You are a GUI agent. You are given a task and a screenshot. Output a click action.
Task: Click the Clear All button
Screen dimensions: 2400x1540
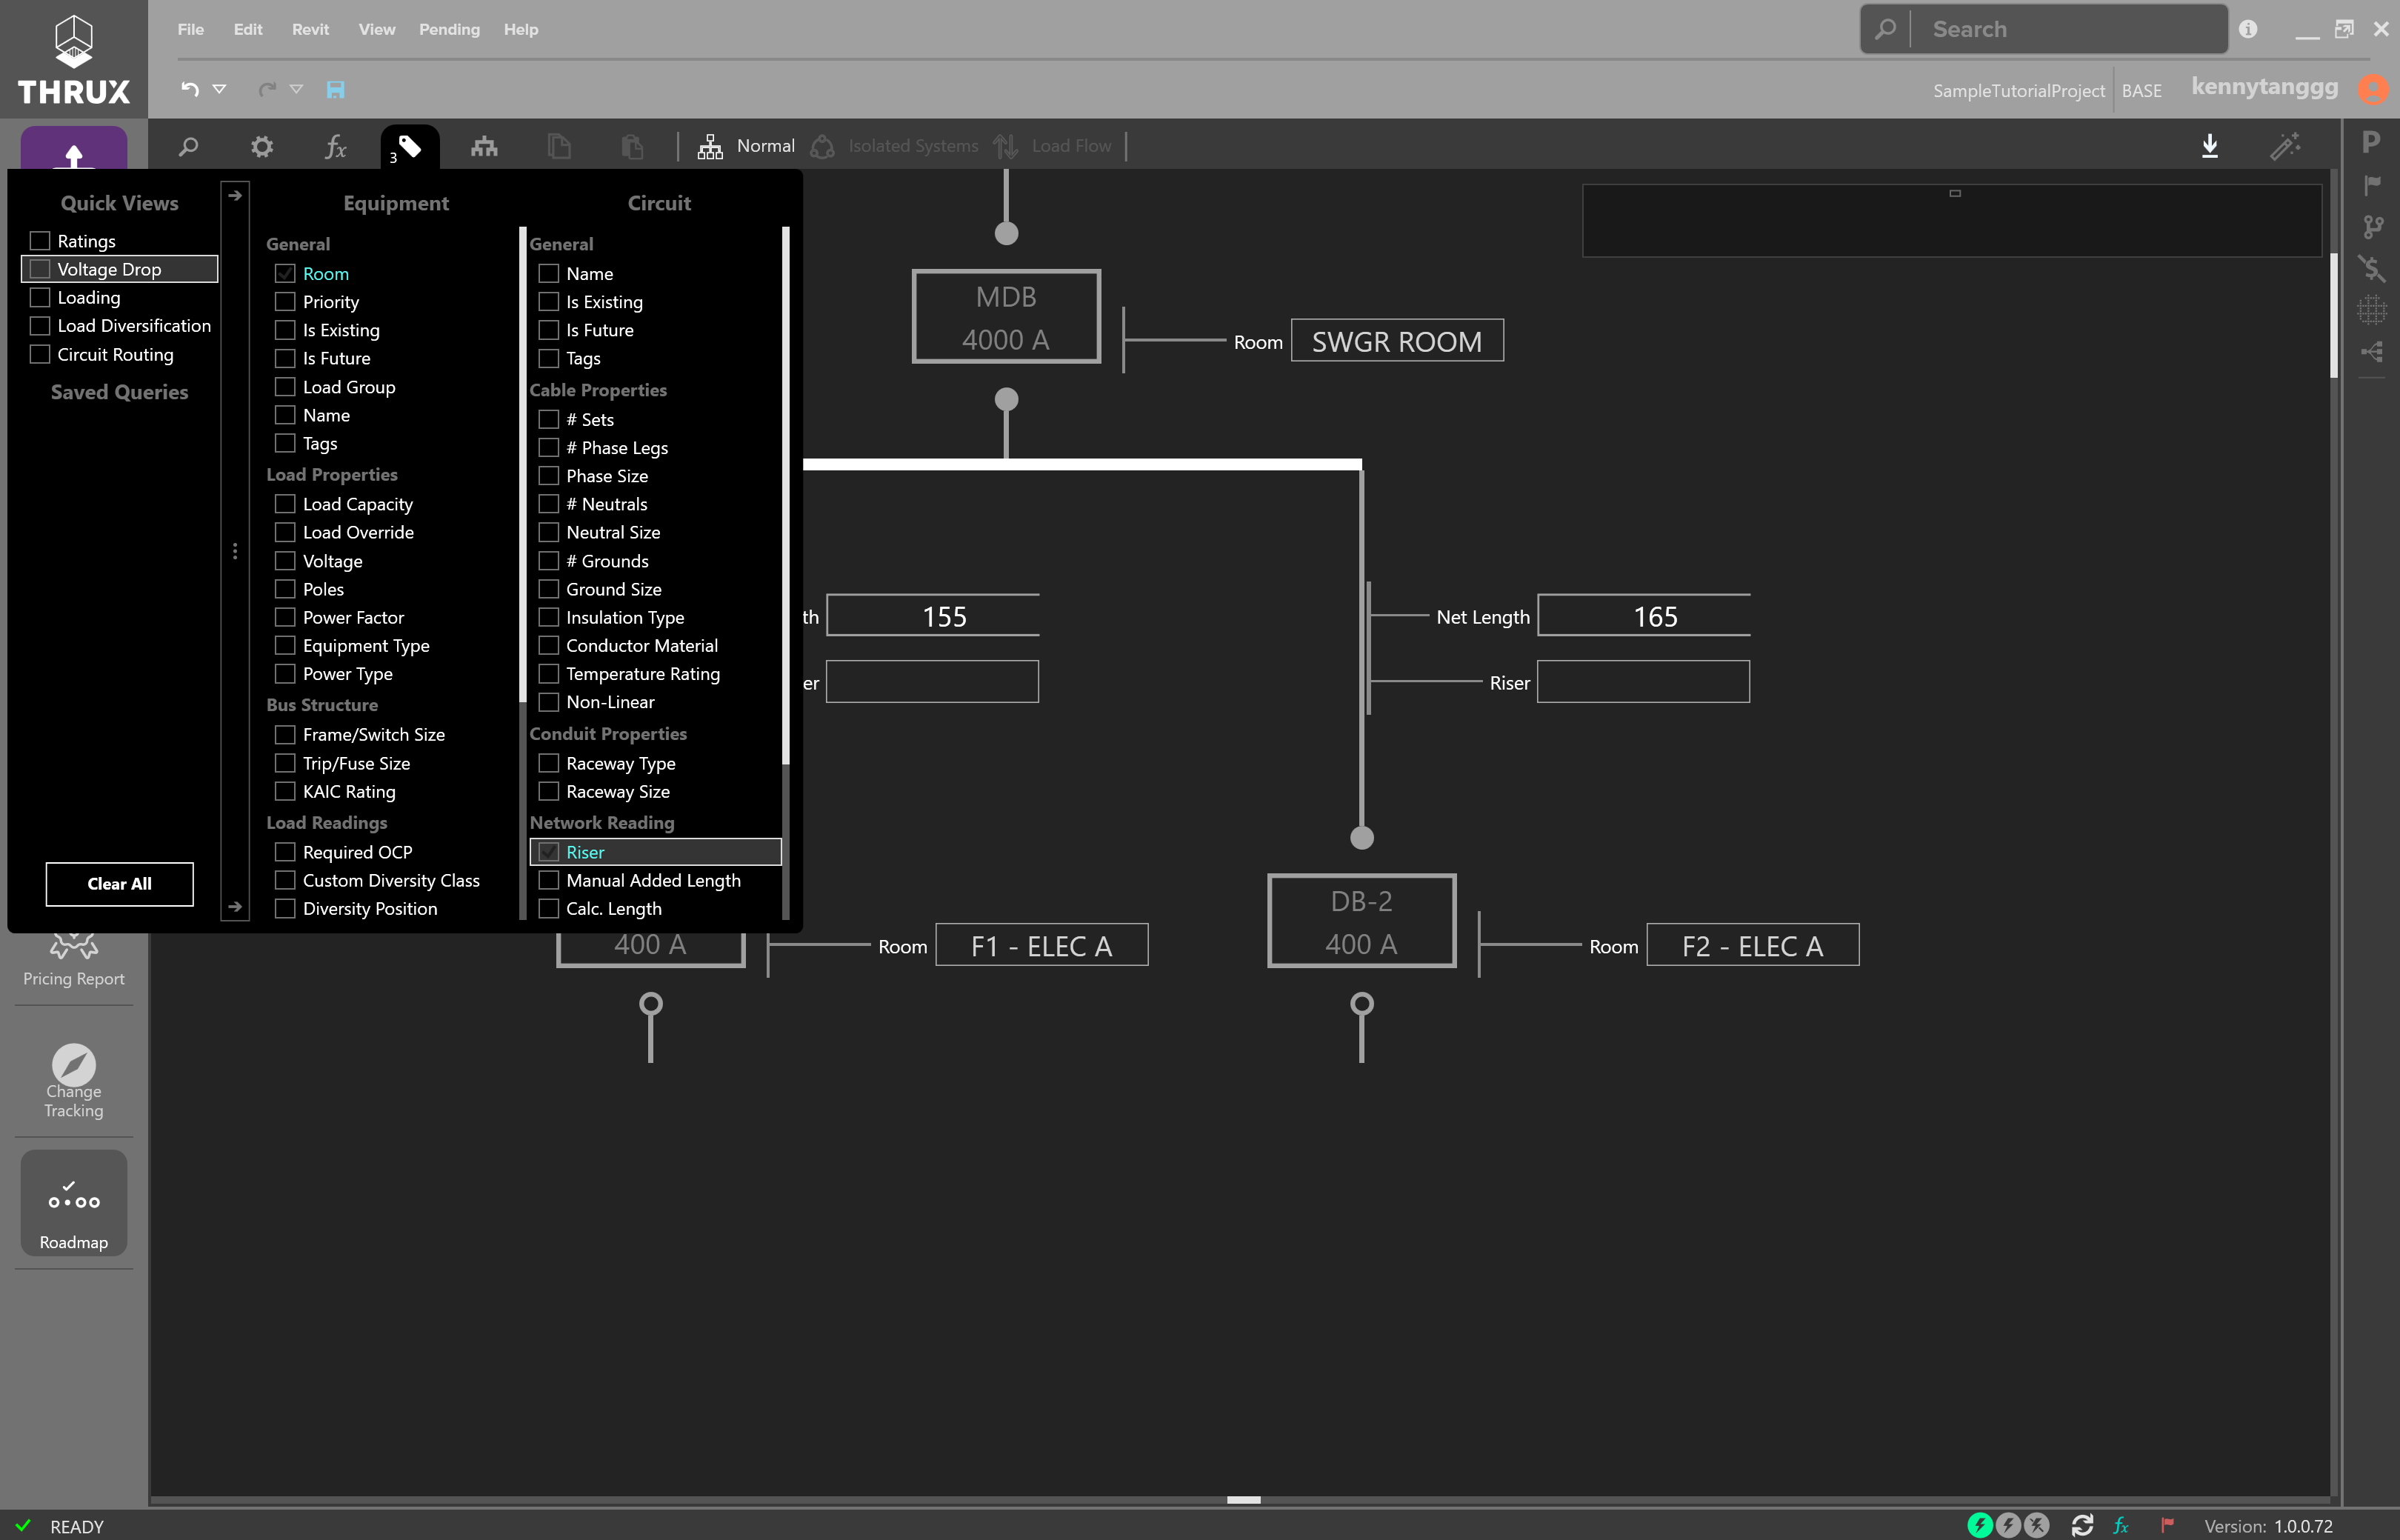119,884
